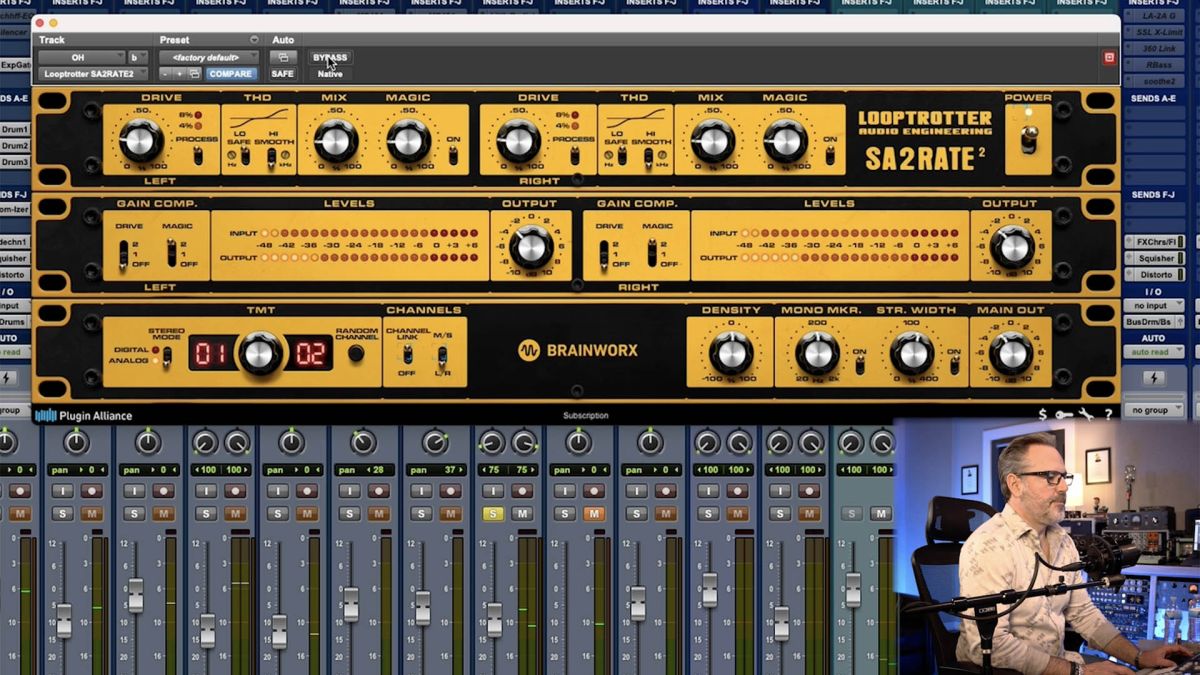Viewport: 1200px width, 675px height.
Task: Click the key license icon in plugin footer
Action: click(x=1062, y=413)
